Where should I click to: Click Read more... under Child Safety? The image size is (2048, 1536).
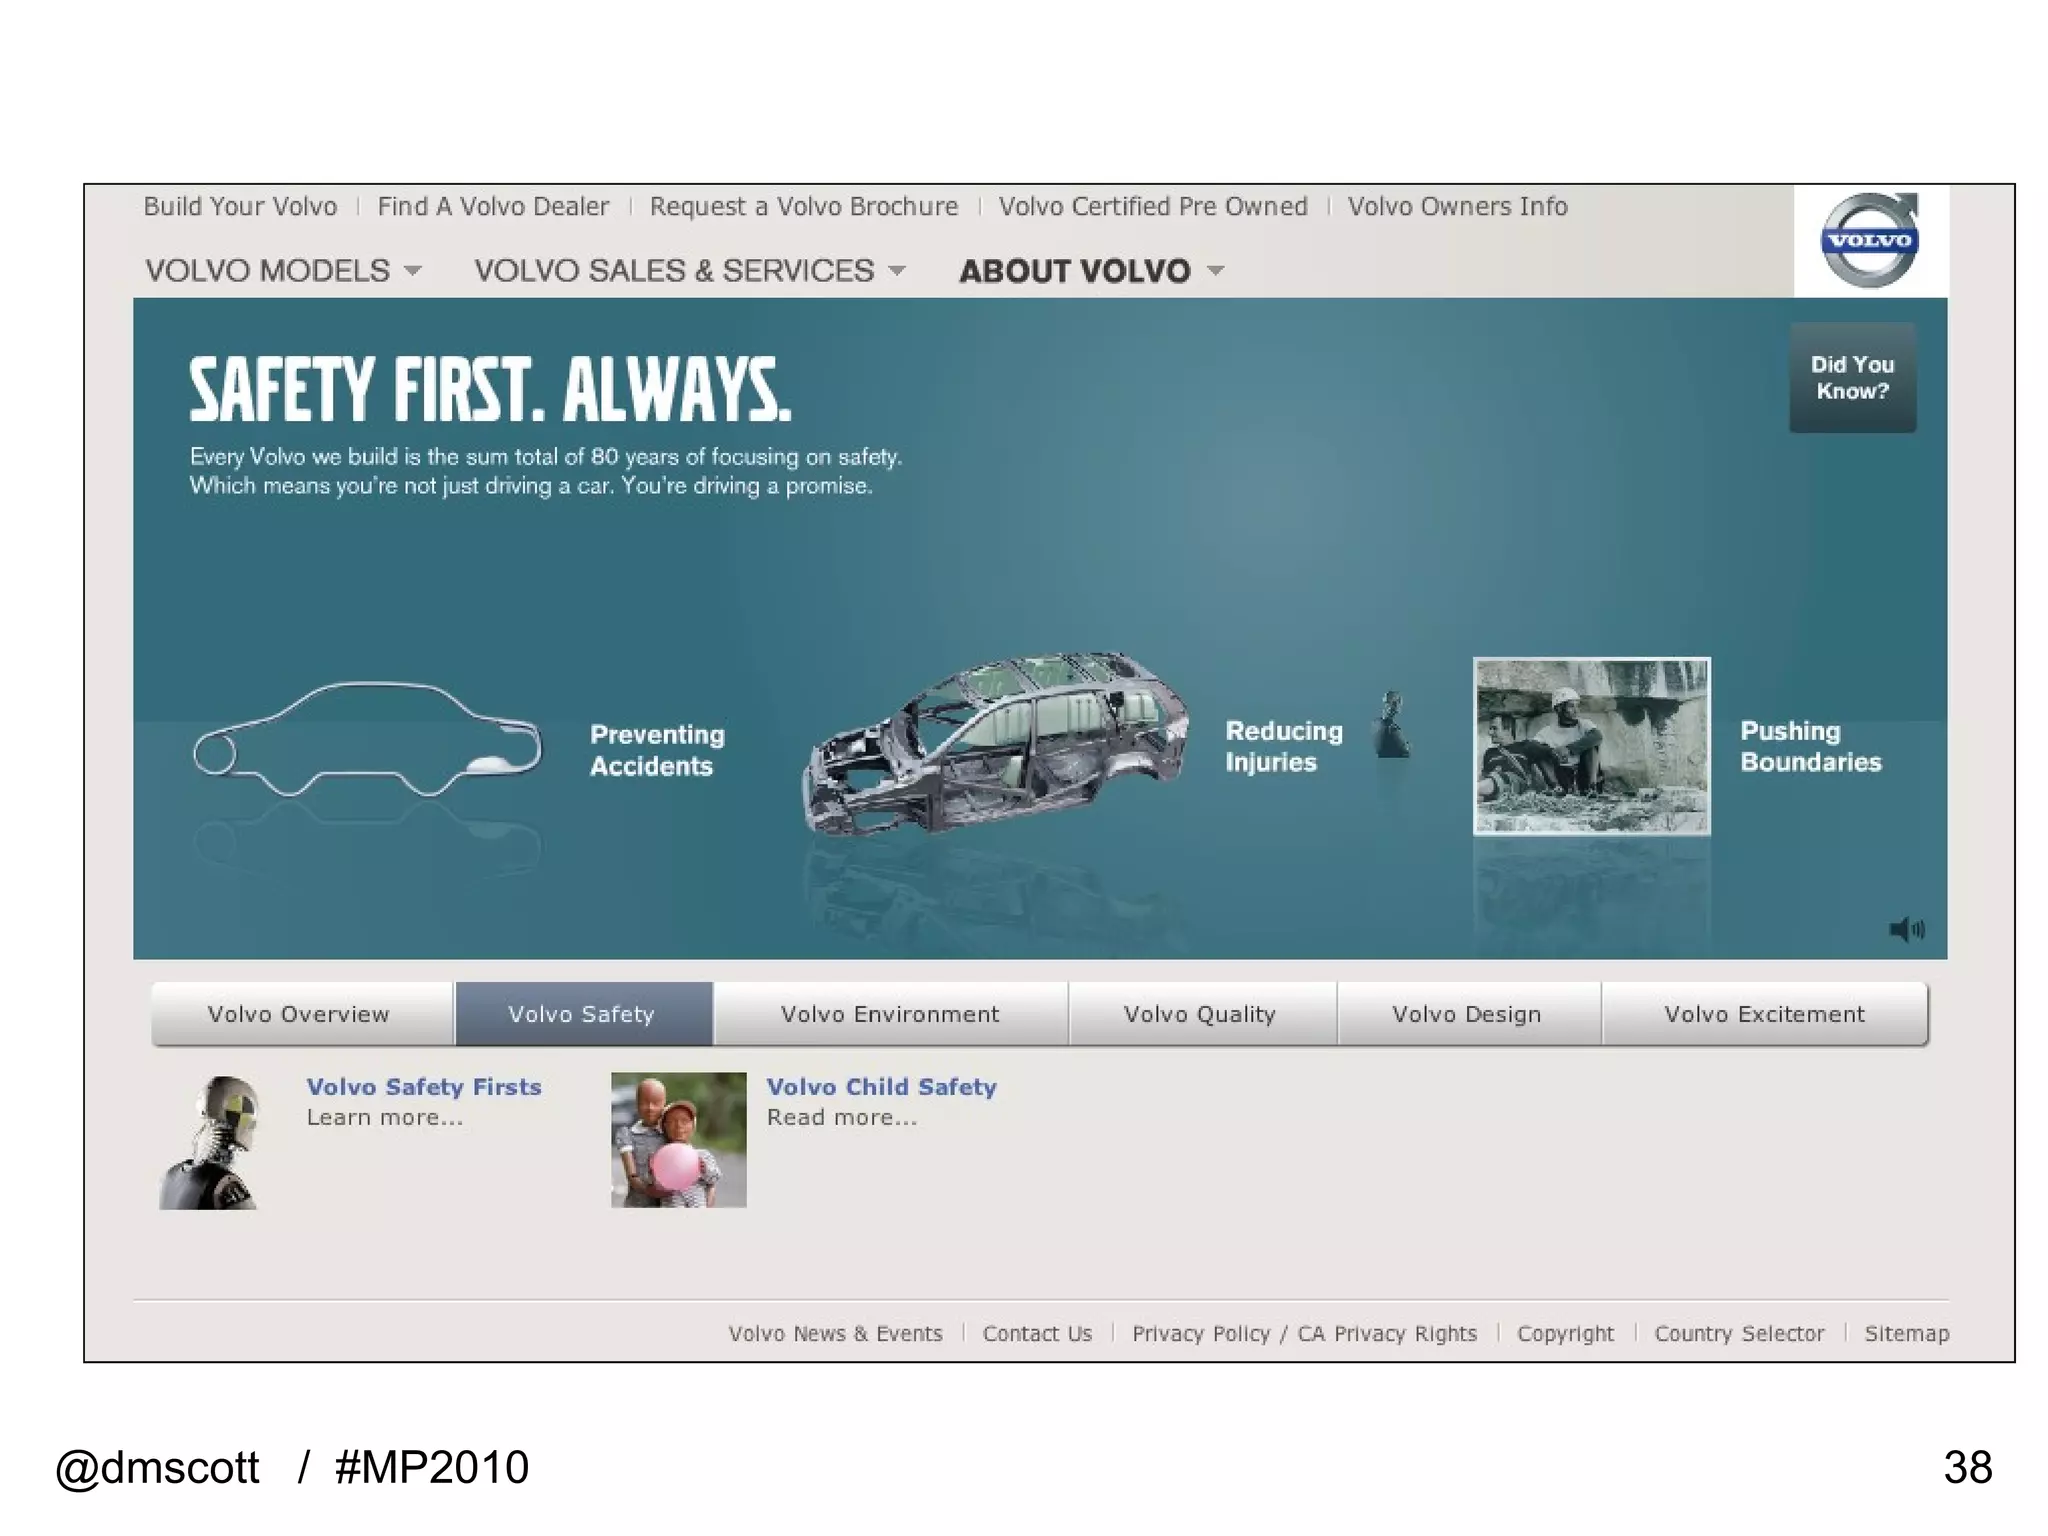click(842, 1118)
